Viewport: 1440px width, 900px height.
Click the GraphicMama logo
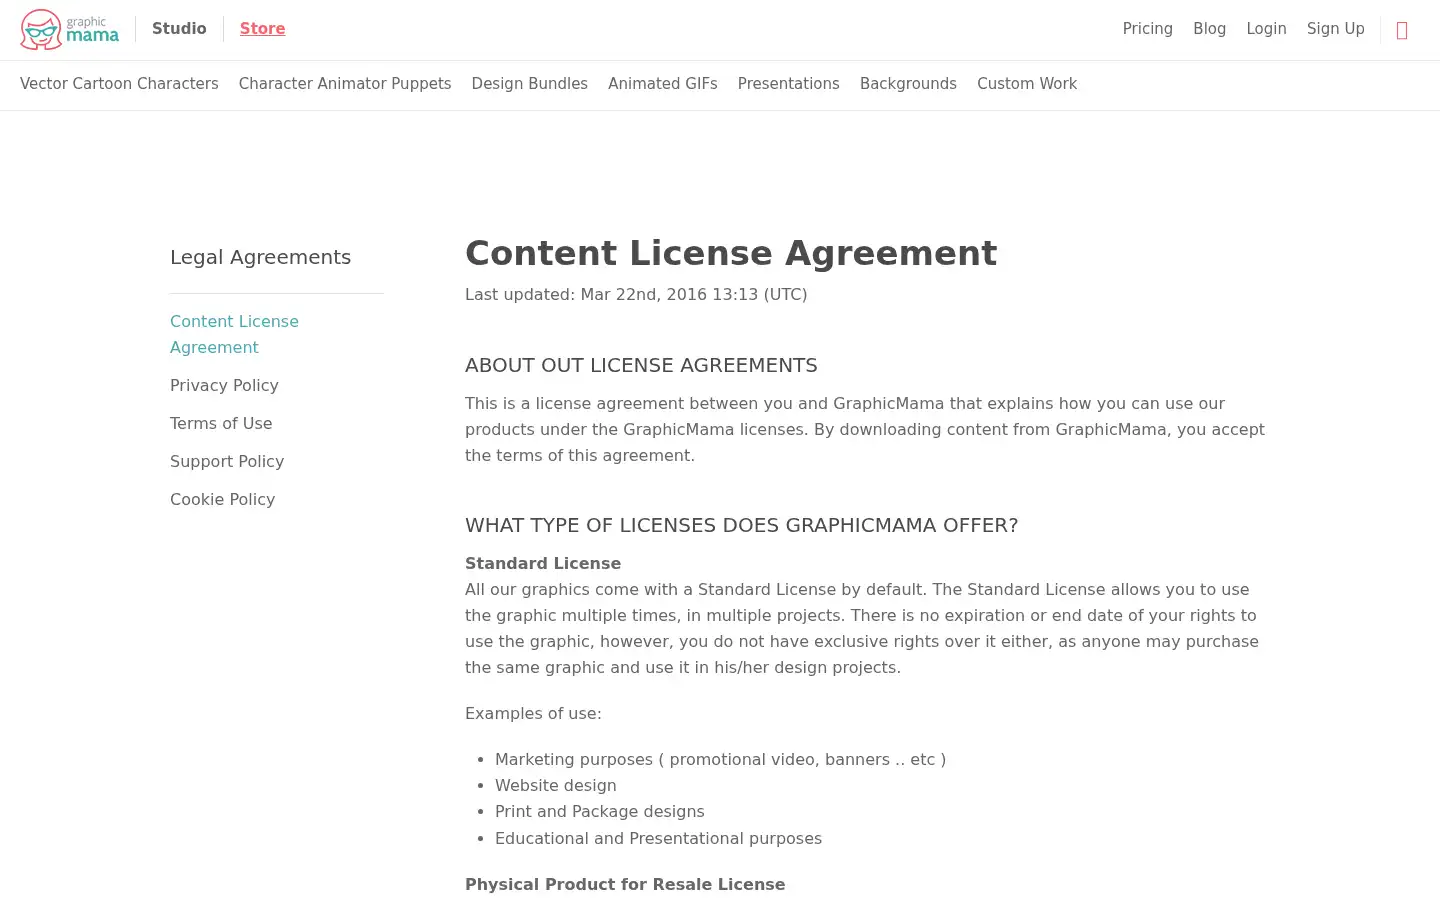[x=70, y=30]
